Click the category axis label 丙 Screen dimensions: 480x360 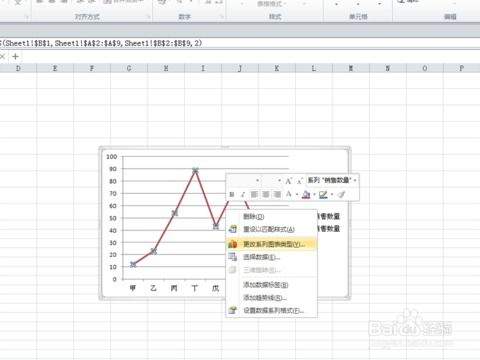tap(174, 288)
